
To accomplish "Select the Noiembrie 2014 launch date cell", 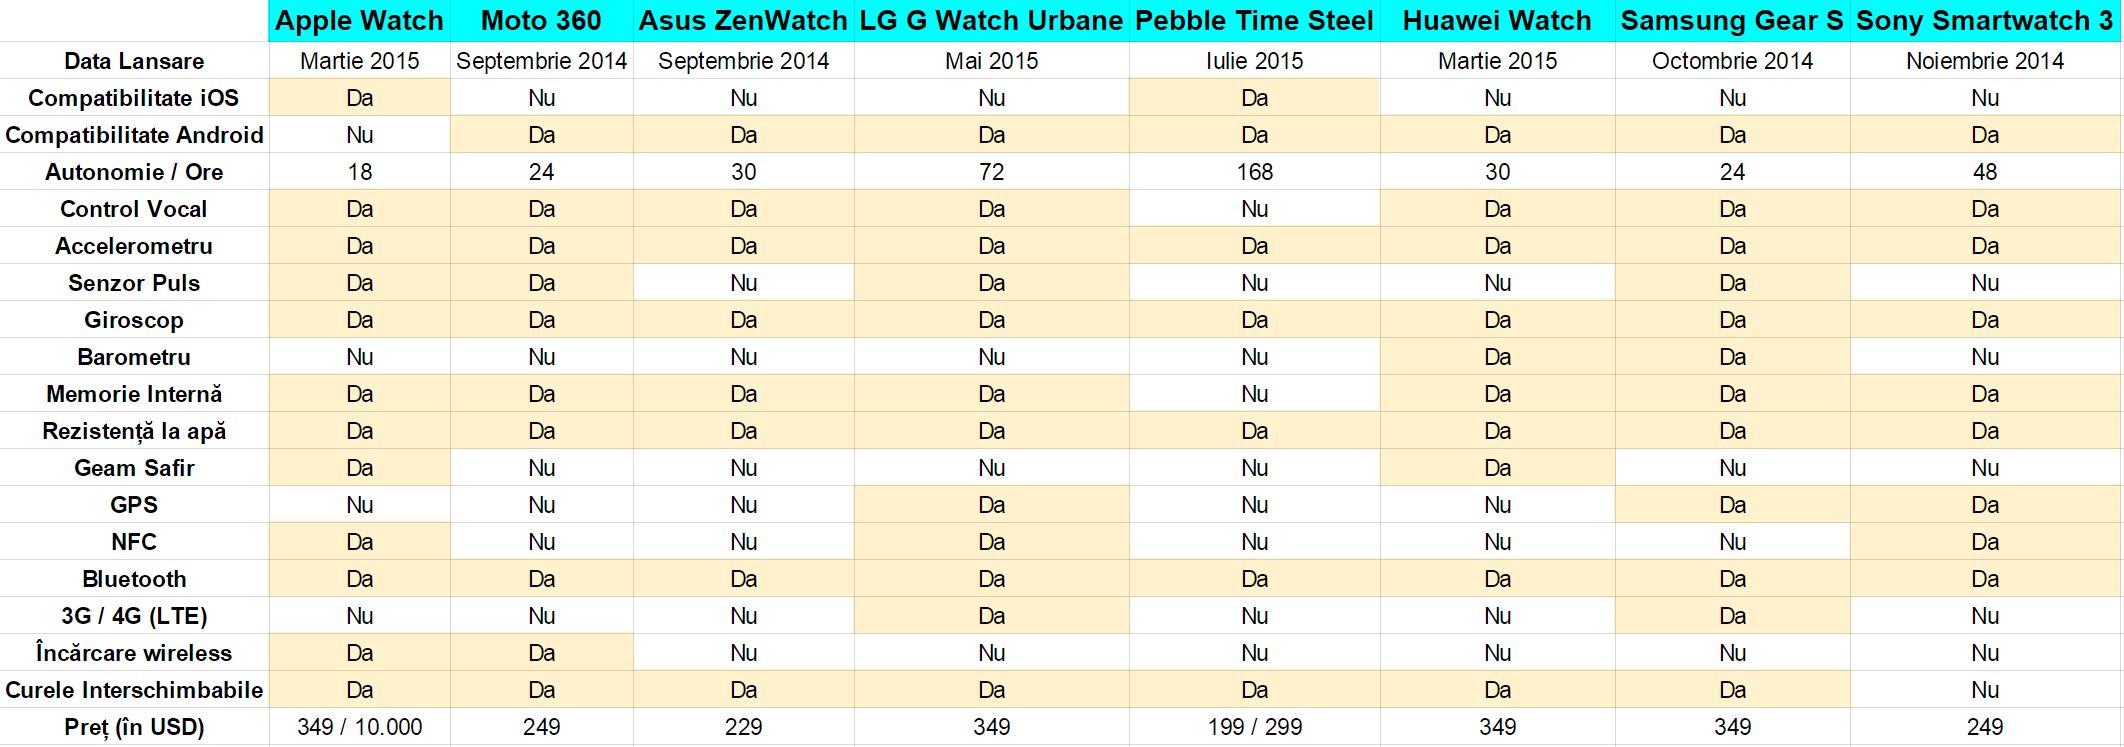I will [1984, 61].
